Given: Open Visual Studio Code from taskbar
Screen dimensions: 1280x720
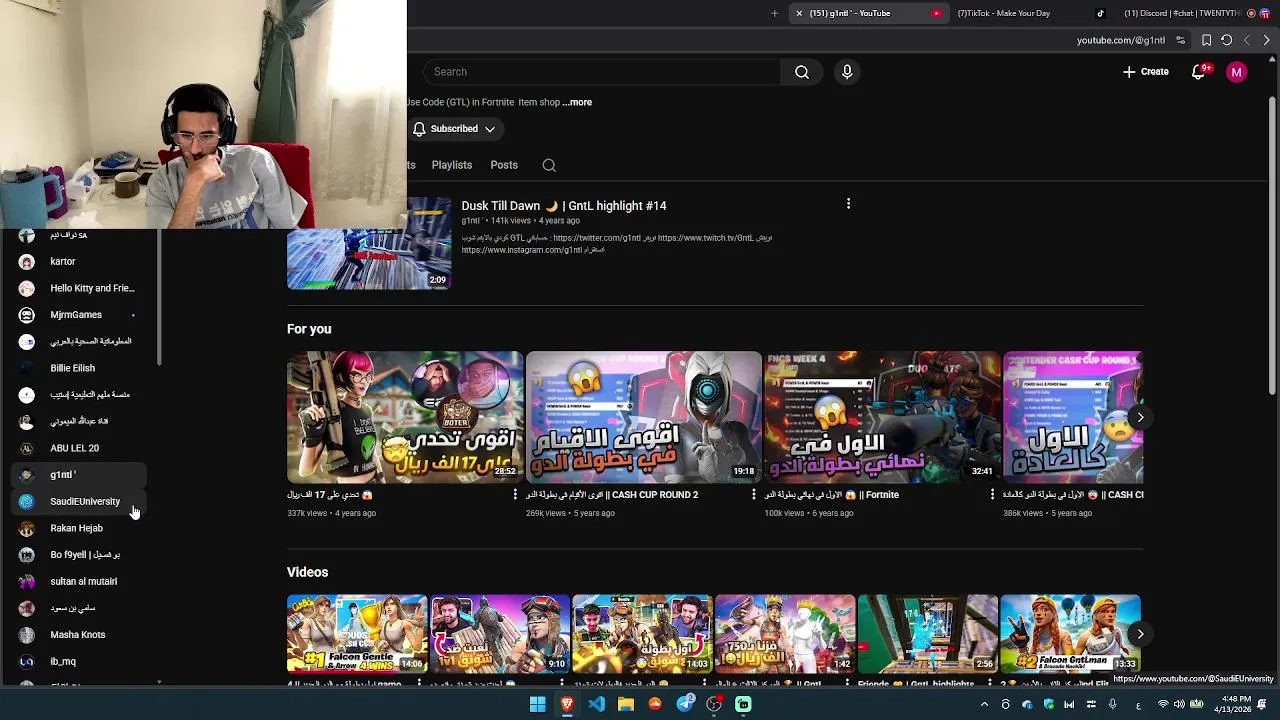Looking at the screenshot, I should coord(596,704).
